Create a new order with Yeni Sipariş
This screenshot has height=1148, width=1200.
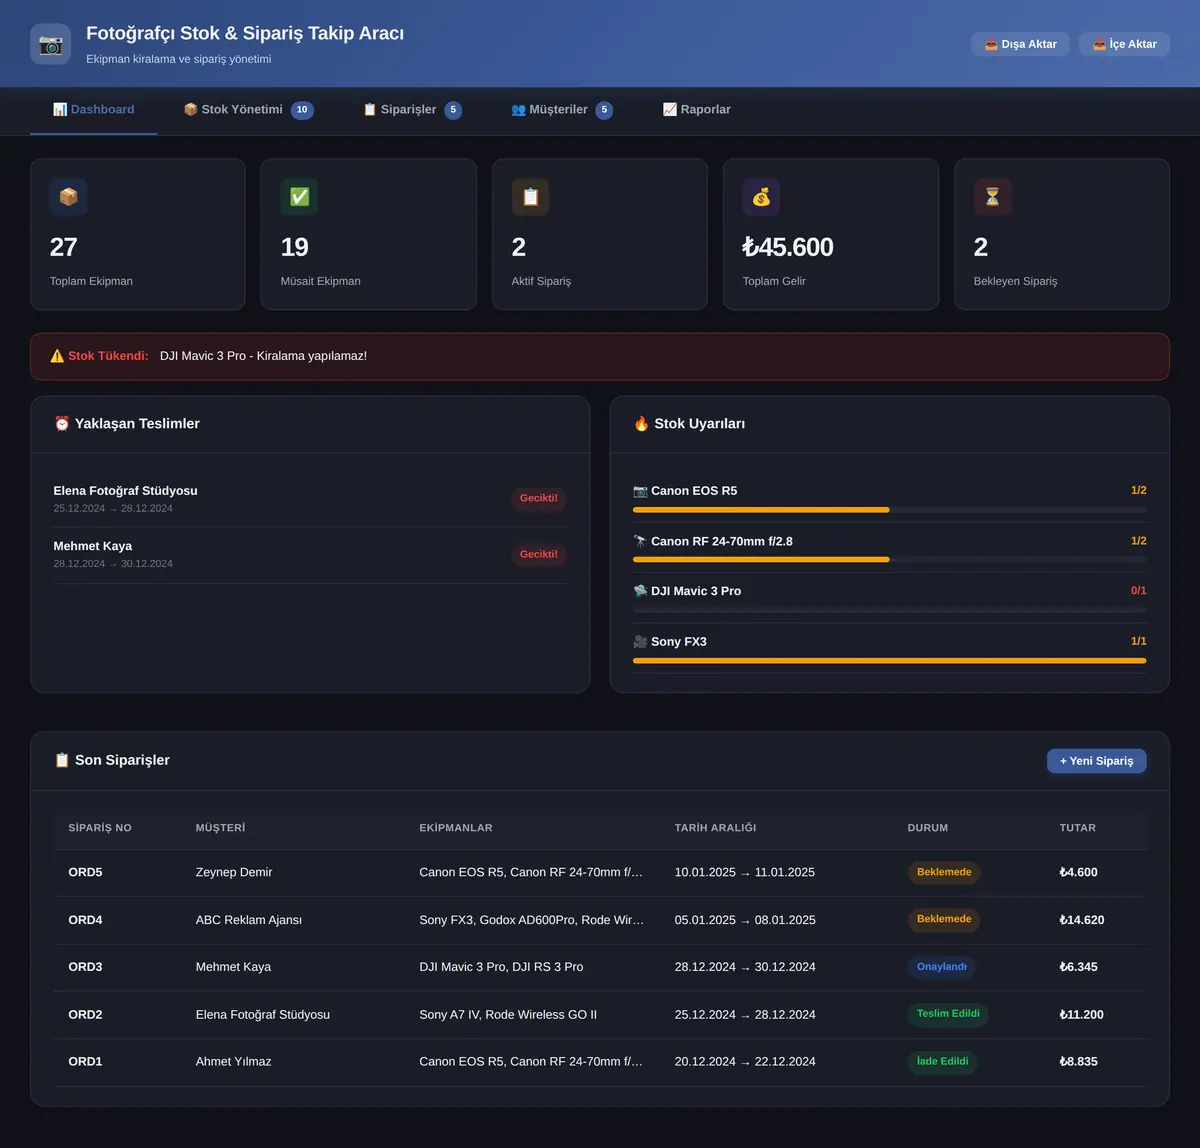(x=1096, y=761)
